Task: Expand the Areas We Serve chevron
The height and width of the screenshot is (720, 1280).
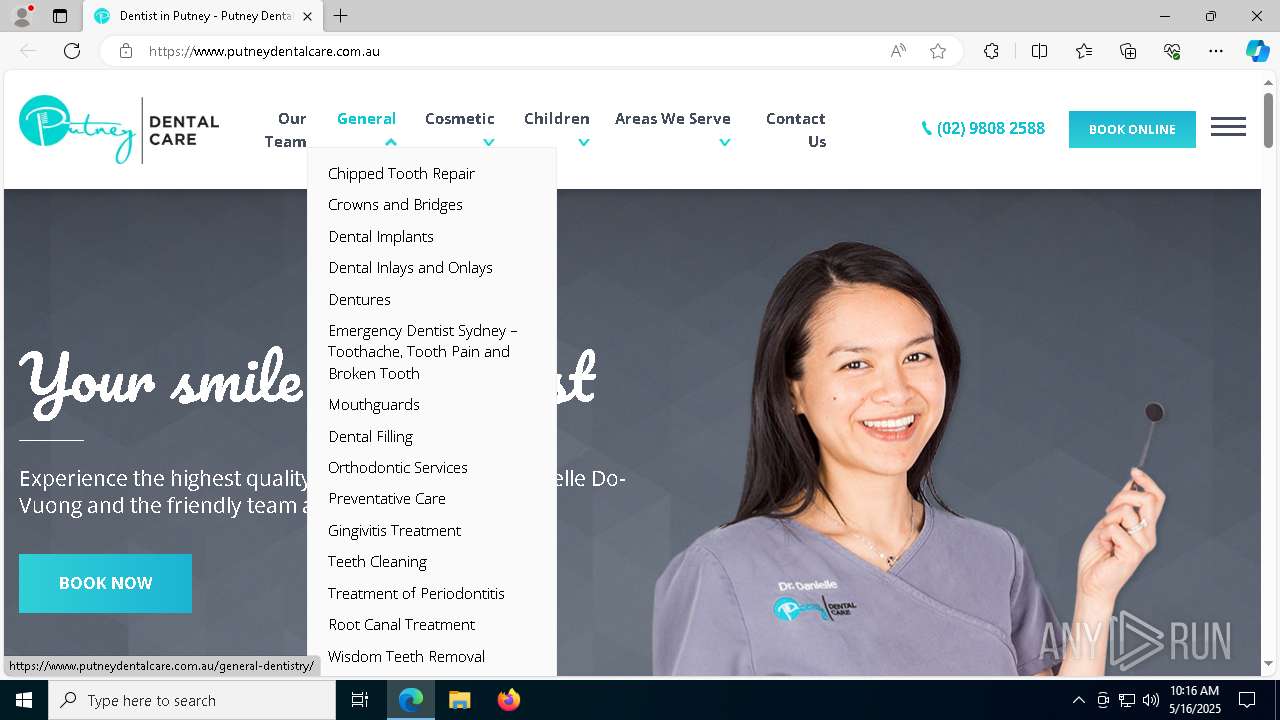Action: point(725,142)
